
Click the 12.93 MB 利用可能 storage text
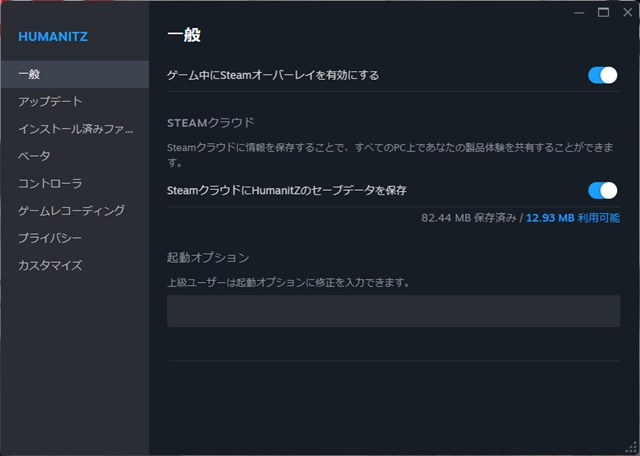573,217
